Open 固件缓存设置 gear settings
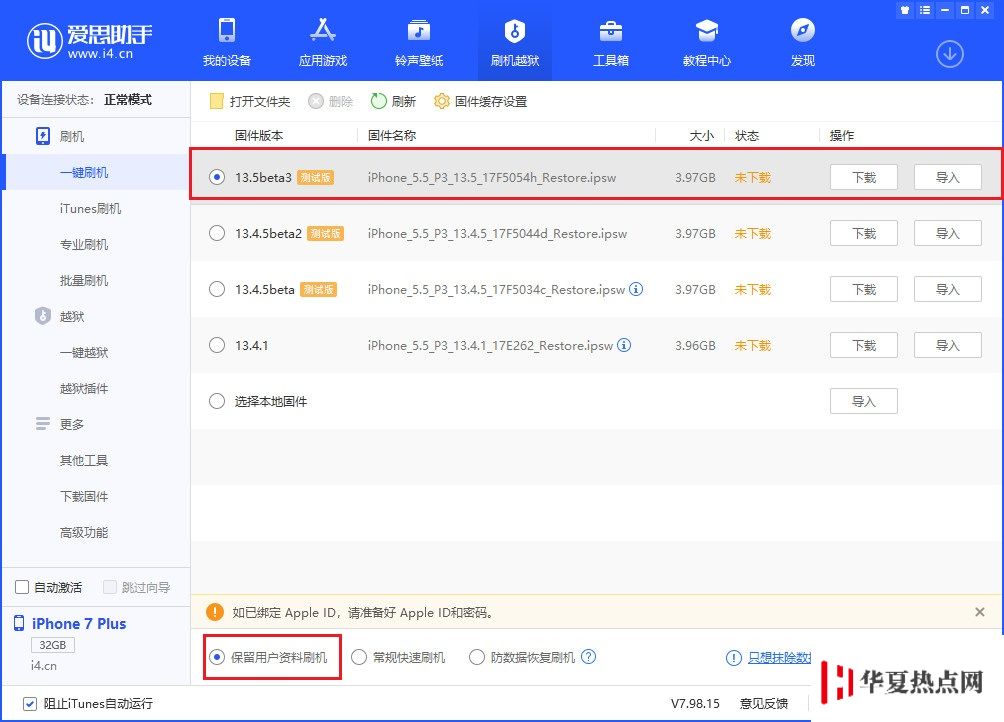 [x=441, y=101]
